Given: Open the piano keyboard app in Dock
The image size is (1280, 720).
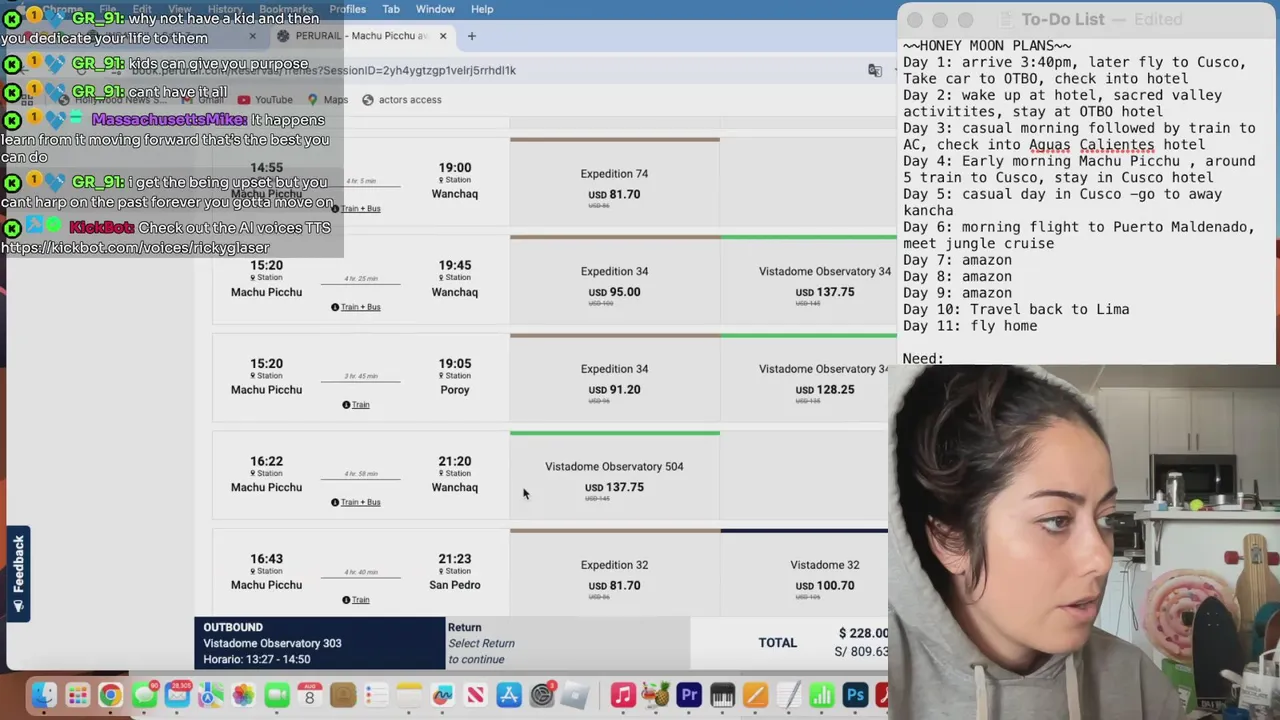Looking at the screenshot, I should click(722, 695).
